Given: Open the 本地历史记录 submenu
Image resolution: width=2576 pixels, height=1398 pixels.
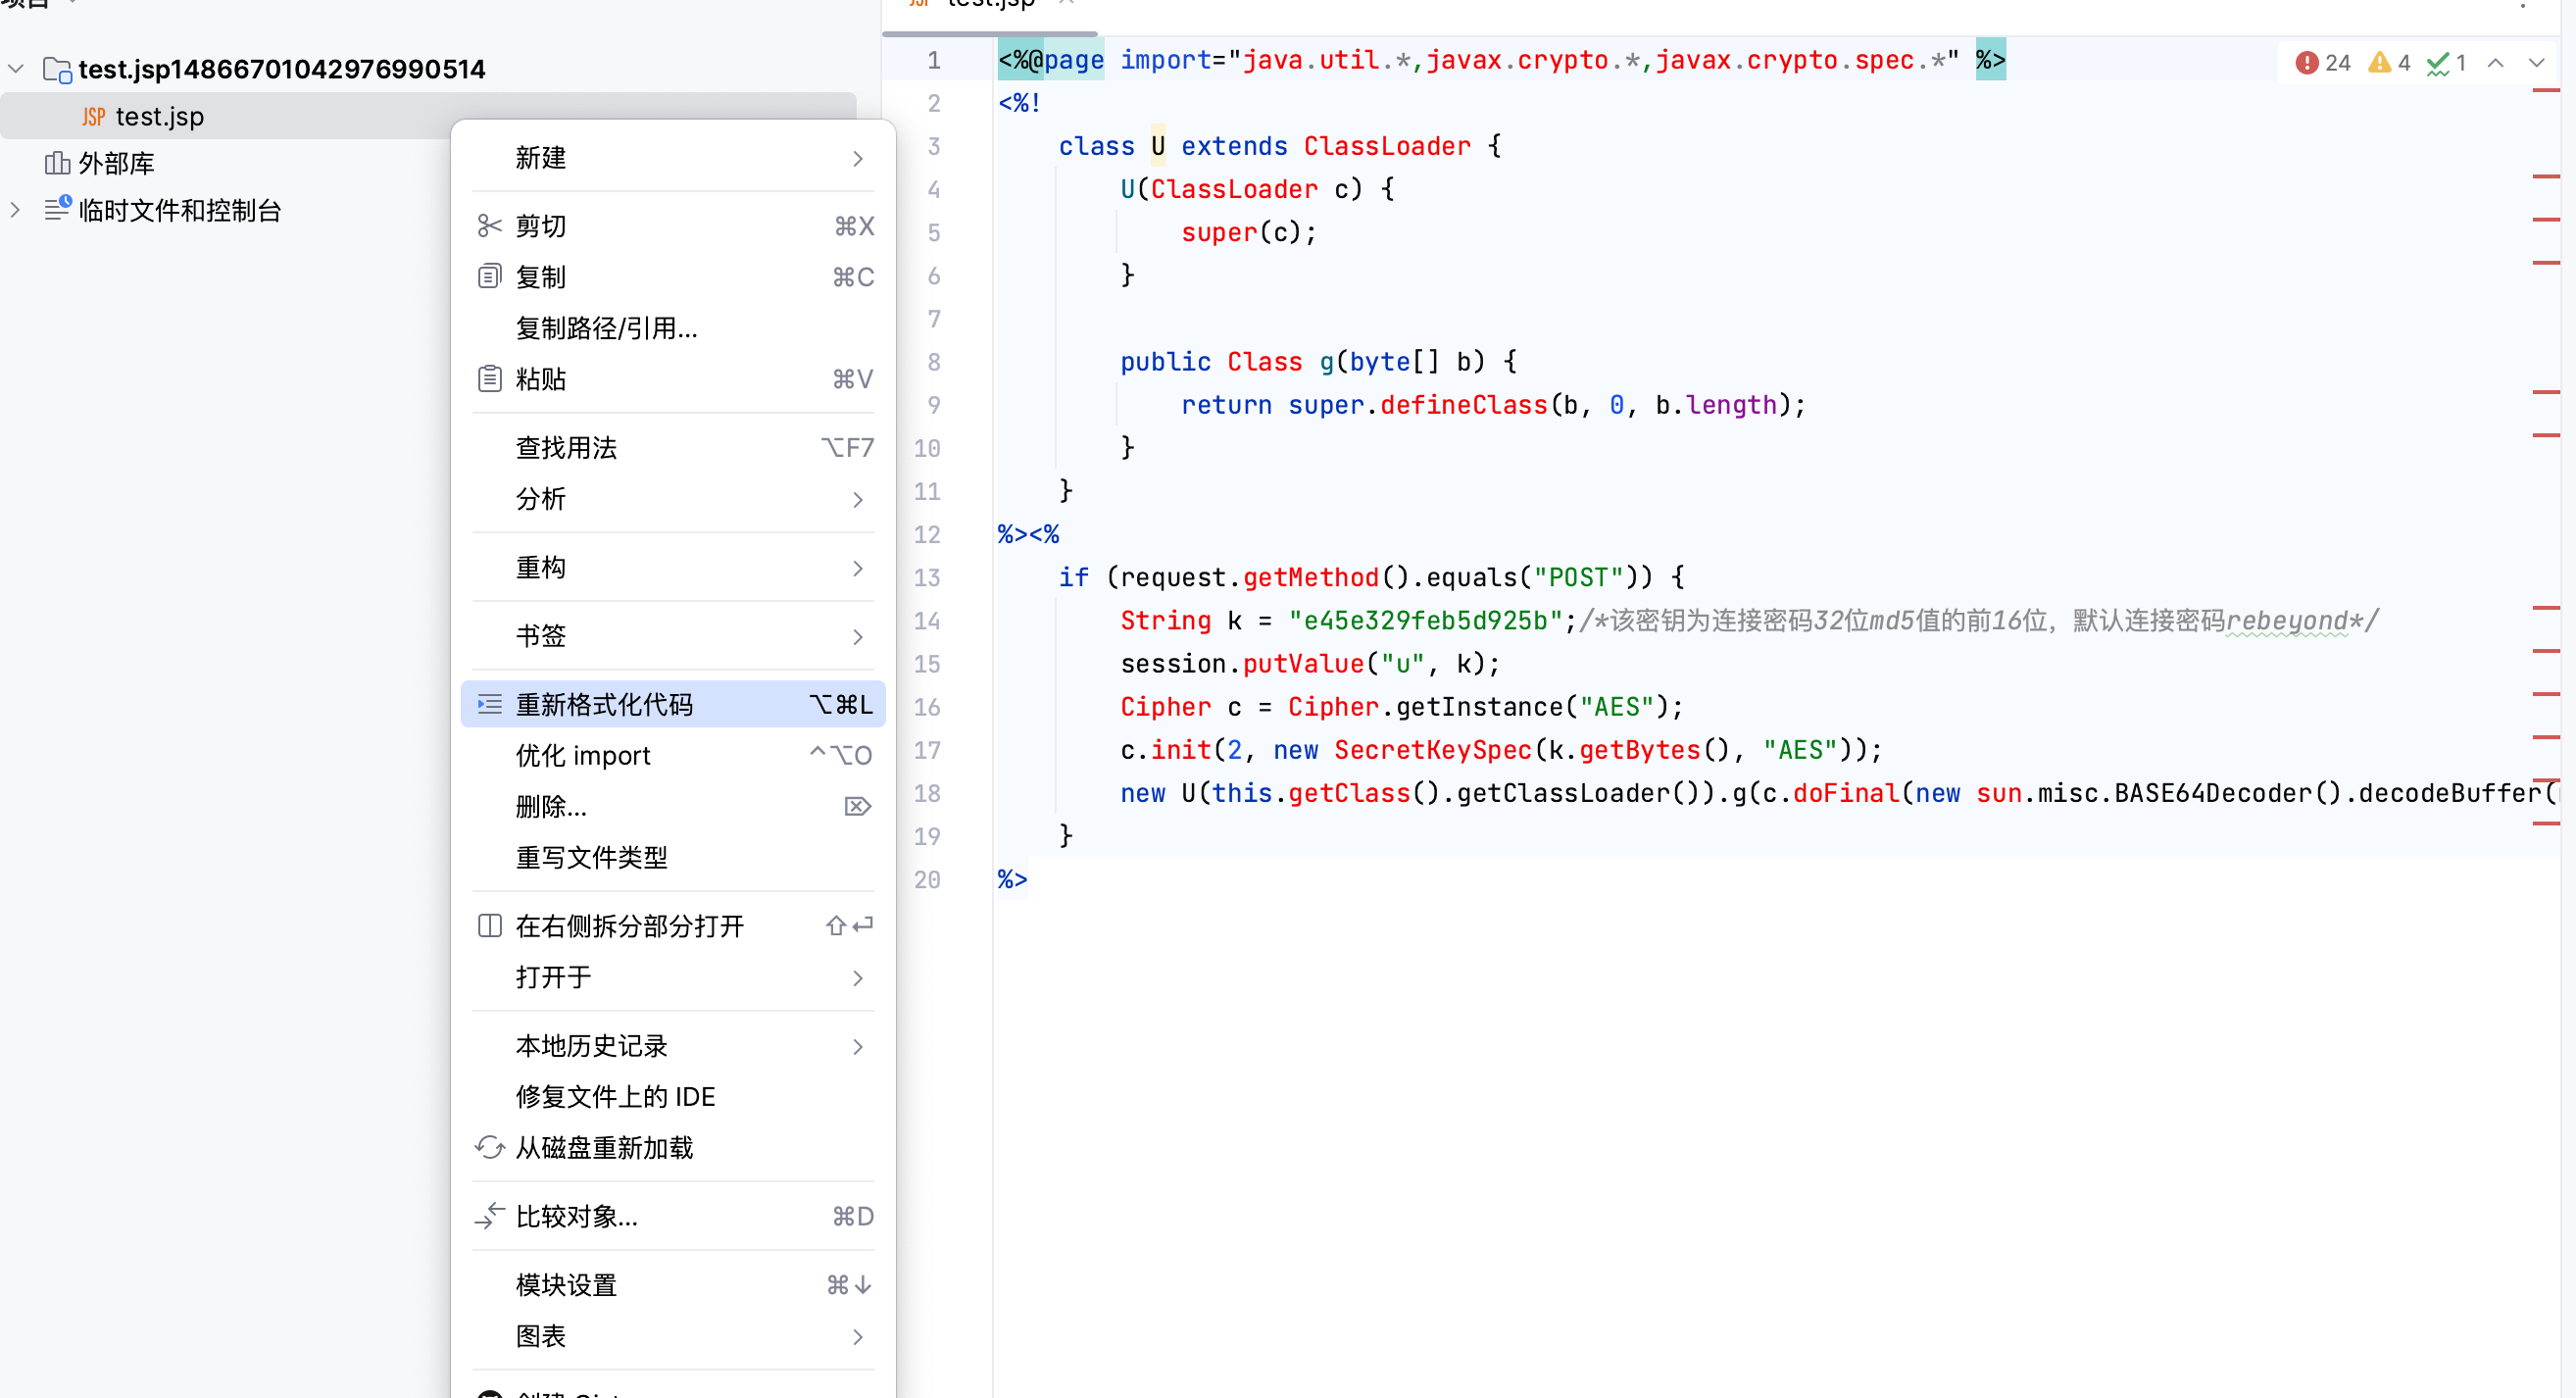Looking at the screenshot, I should 672,1046.
